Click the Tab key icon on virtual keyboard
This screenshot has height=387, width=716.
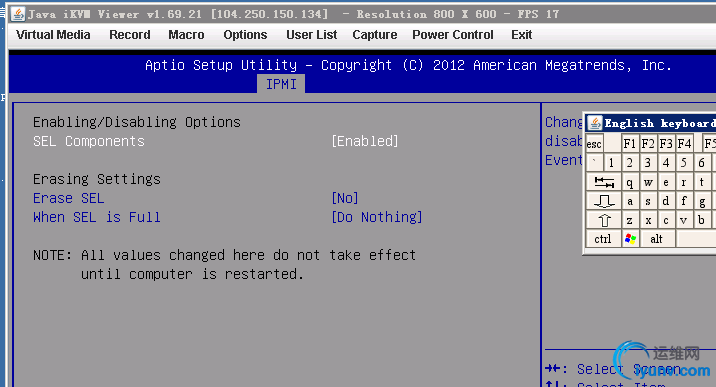click(x=604, y=182)
